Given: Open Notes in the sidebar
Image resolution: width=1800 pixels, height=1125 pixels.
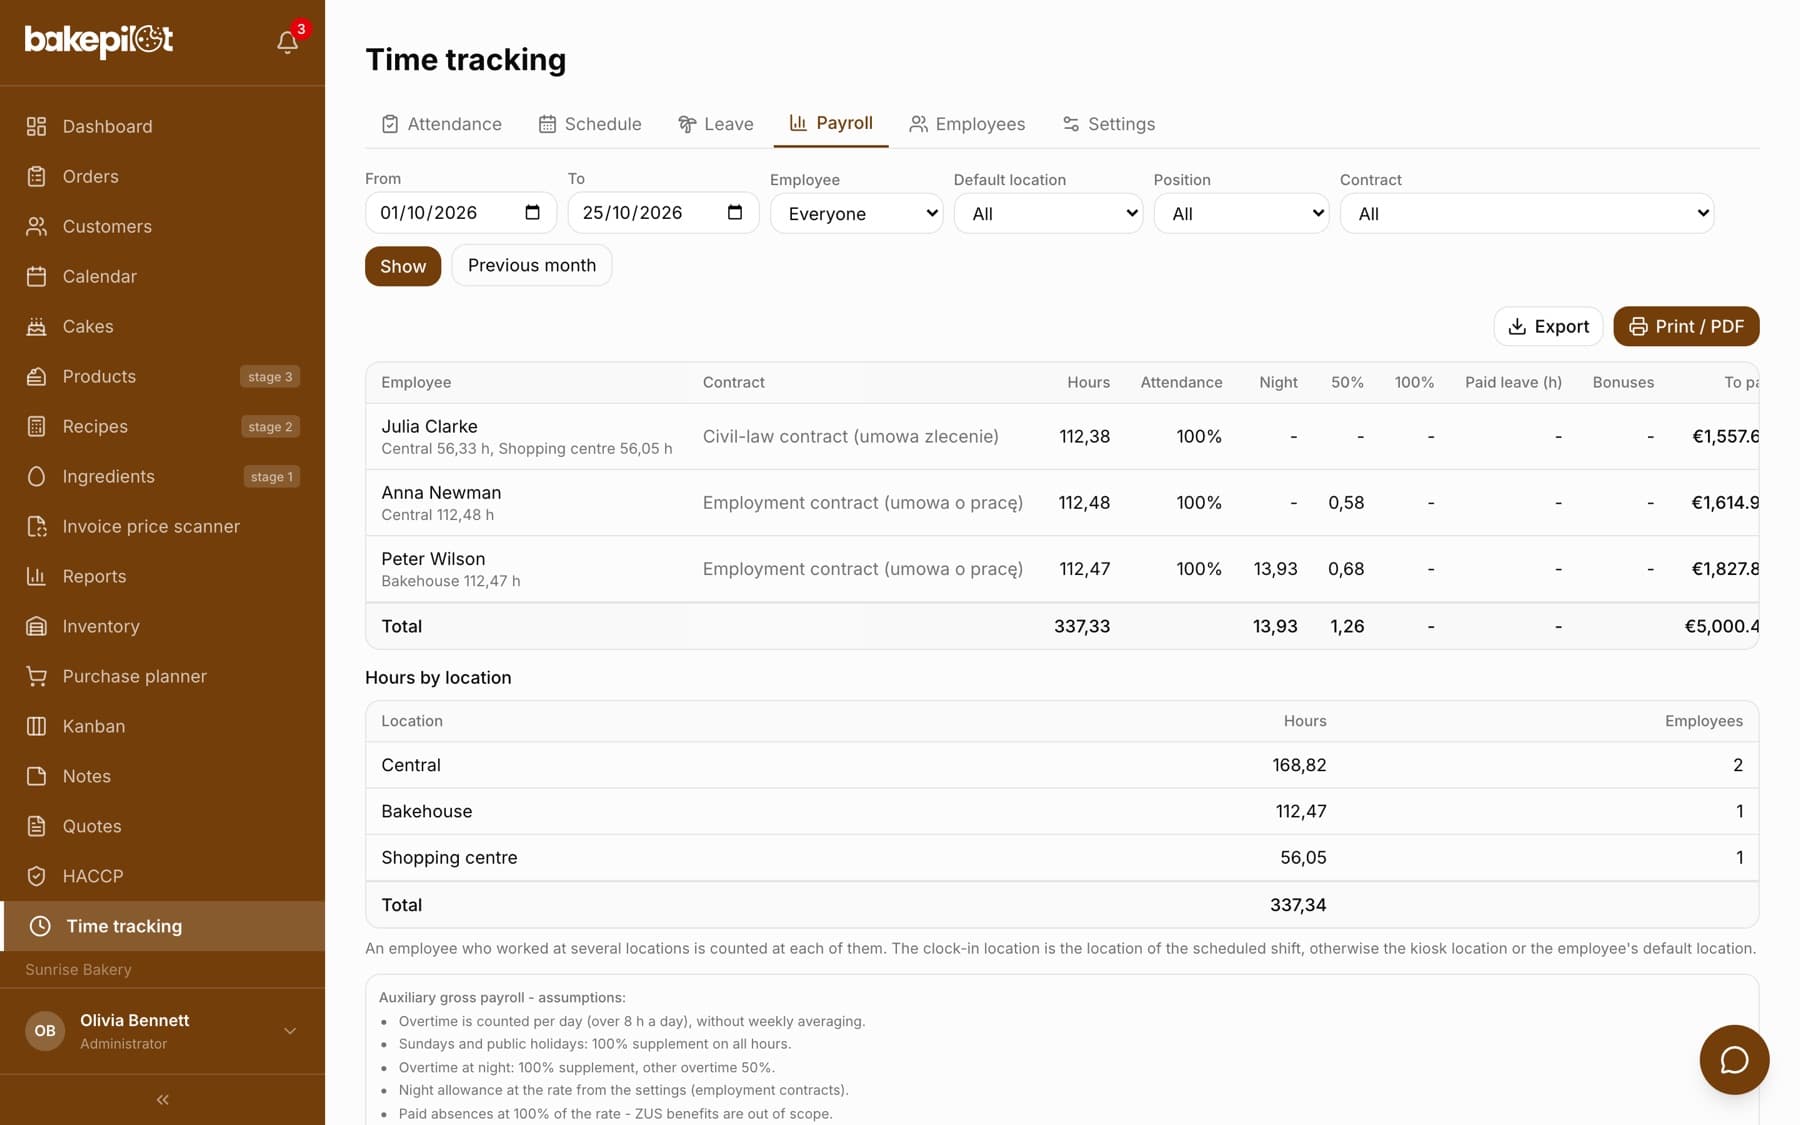Looking at the screenshot, I should coord(162,776).
